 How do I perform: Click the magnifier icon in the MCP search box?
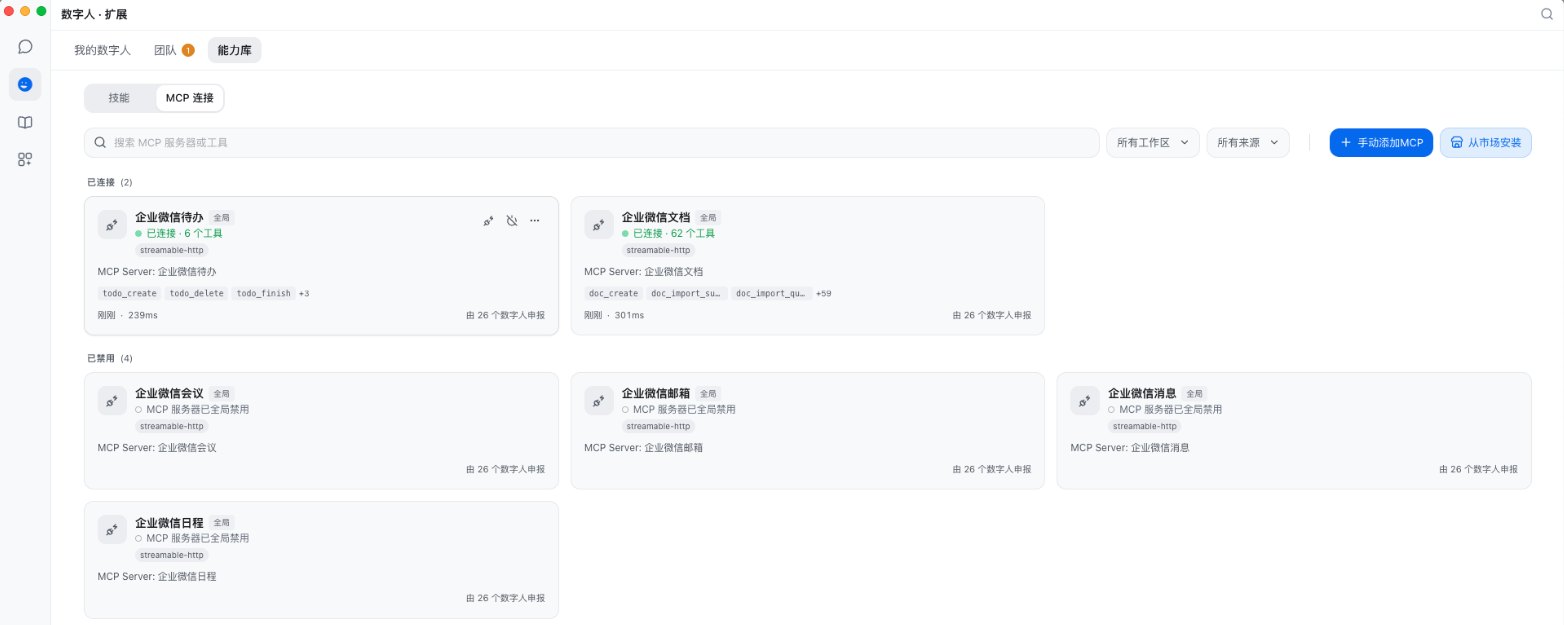[100, 143]
